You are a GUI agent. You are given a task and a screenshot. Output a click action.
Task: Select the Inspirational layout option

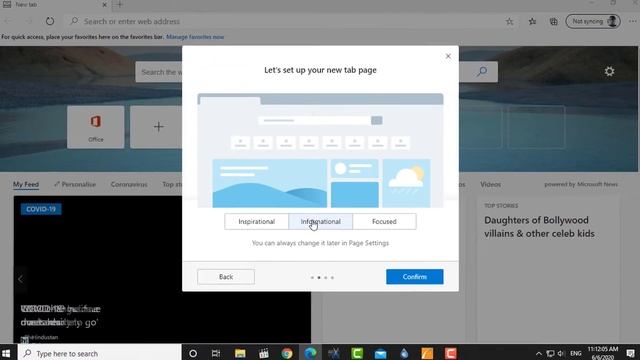(x=256, y=222)
